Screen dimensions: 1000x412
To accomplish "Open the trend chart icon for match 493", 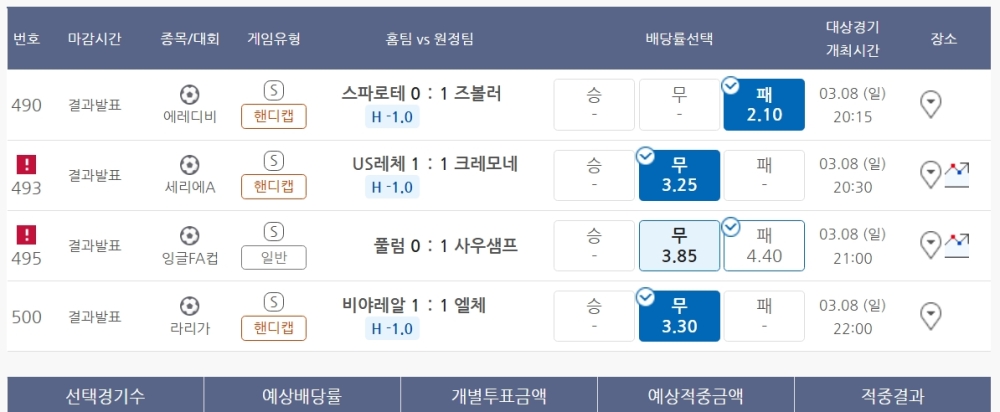I will (x=958, y=174).
